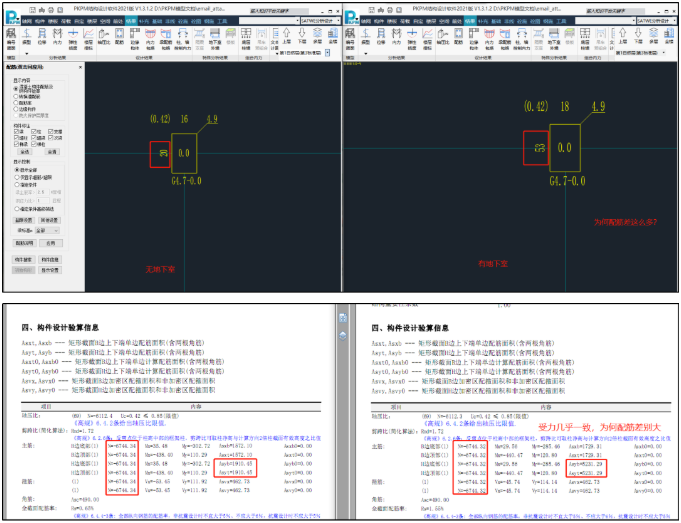Image resolution: width=681 pixels, height=523 pixels.
Task: Click 梁配筋包络 icon in left window
Action: point(165,38)
